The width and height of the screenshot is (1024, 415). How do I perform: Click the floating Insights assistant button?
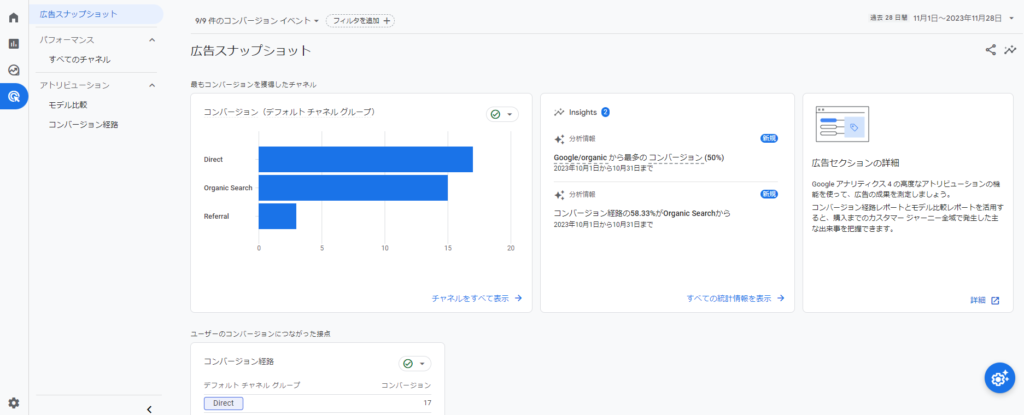tap(998, 377)
